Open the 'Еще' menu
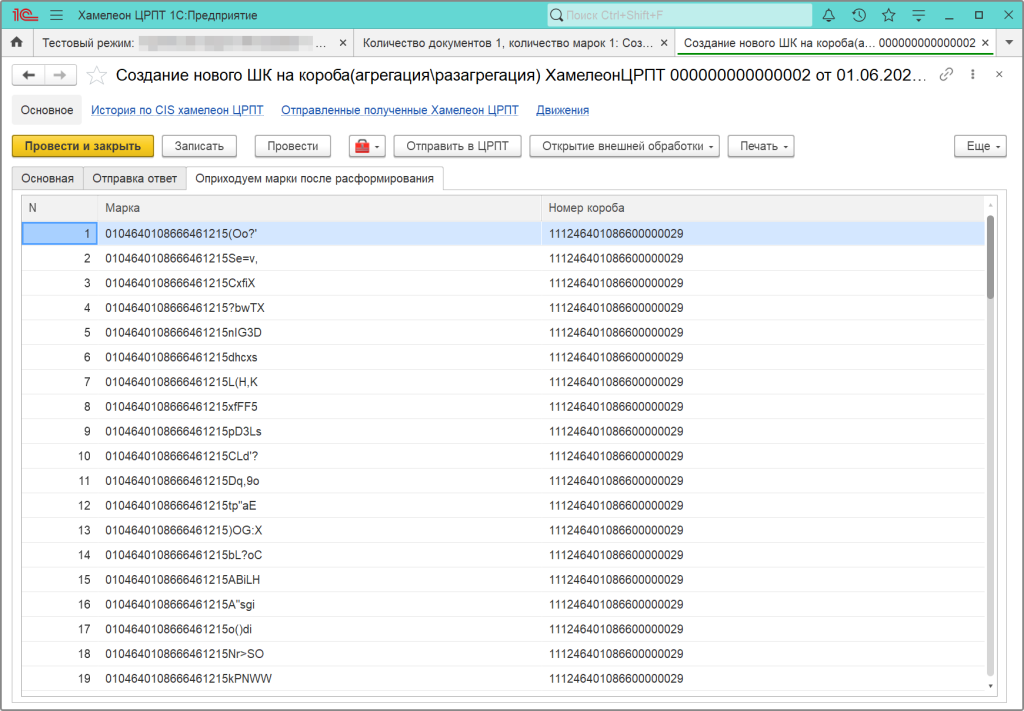The image size is (1024, 711). pos(980,146)
